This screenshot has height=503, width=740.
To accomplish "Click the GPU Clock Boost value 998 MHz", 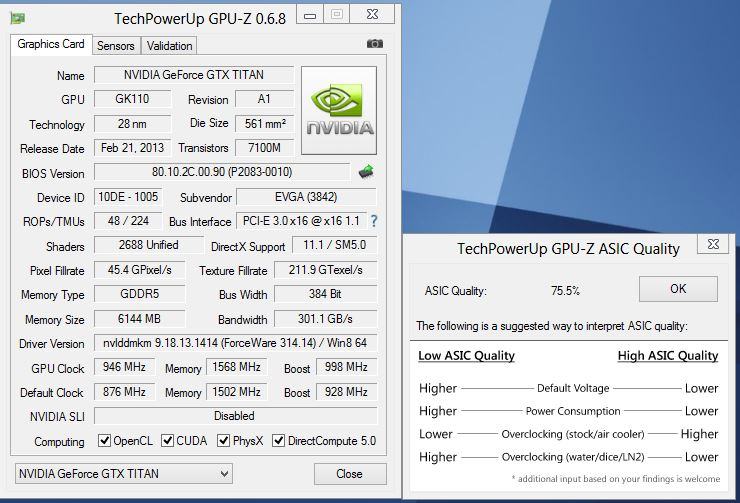I will [x=346, y=367].
